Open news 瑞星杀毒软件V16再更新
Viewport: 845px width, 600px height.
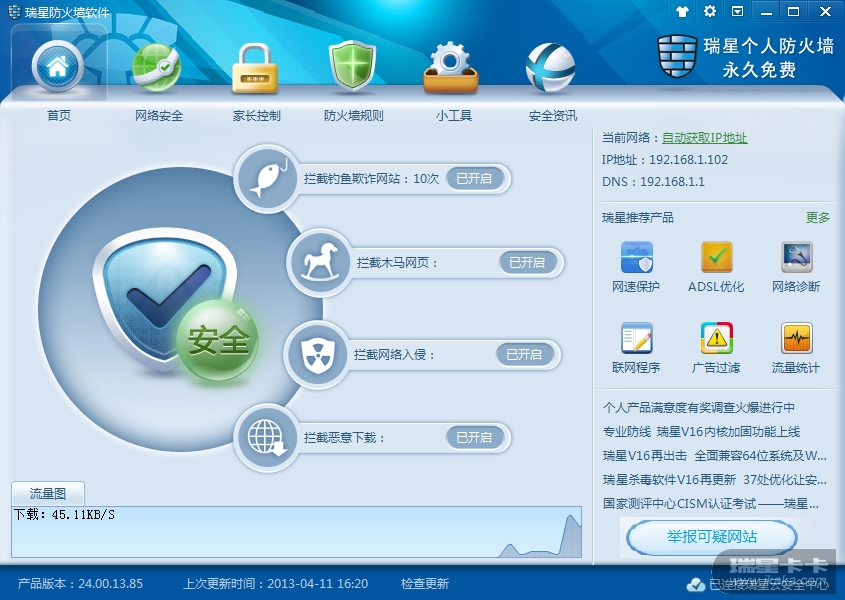click(x=715, y=479)
